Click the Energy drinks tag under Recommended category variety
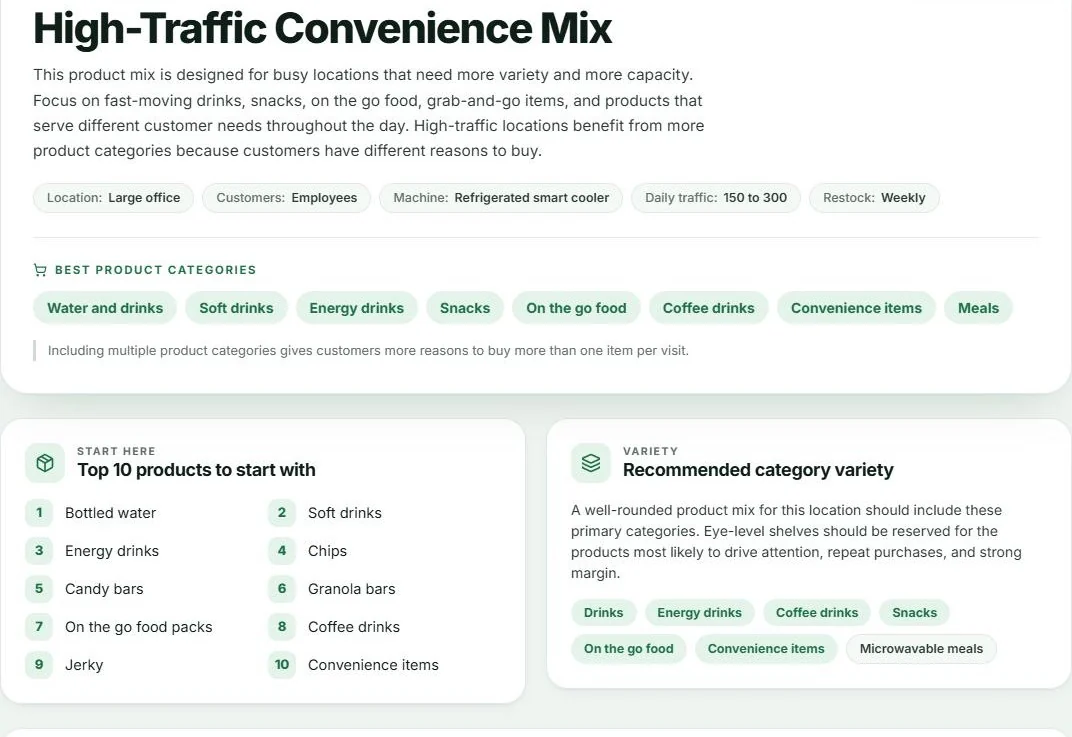 point(699,613)
